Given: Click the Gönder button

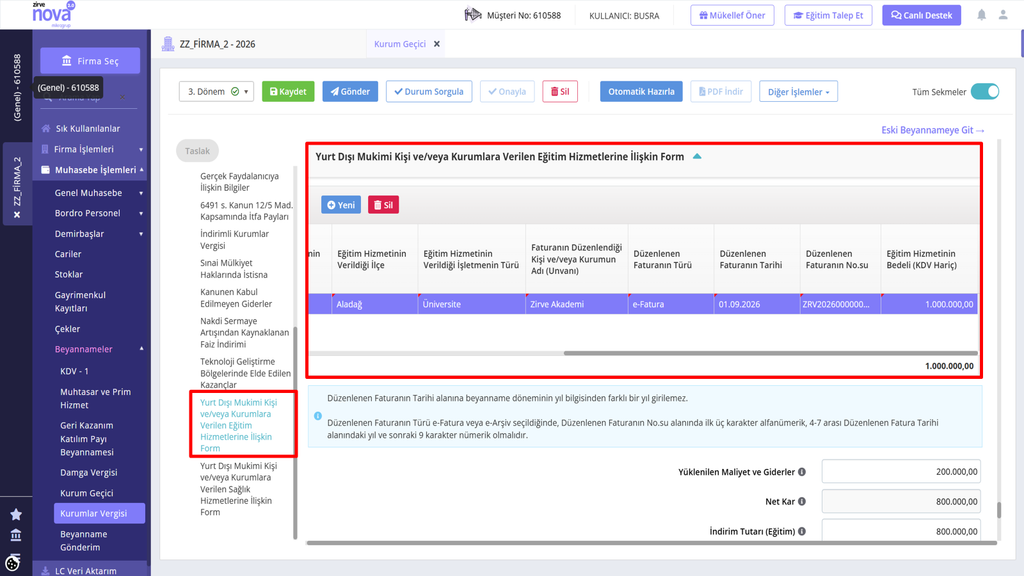Looking at the screenshot, I should (350, 91).
